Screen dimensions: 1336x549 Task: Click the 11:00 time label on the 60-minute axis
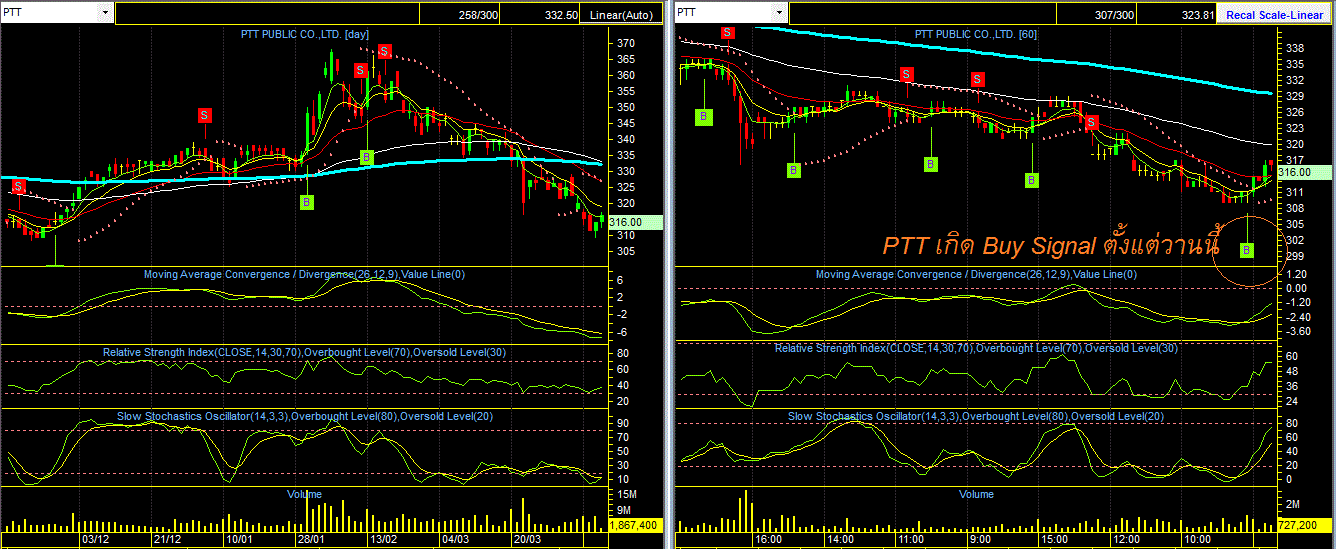(911, 539)
